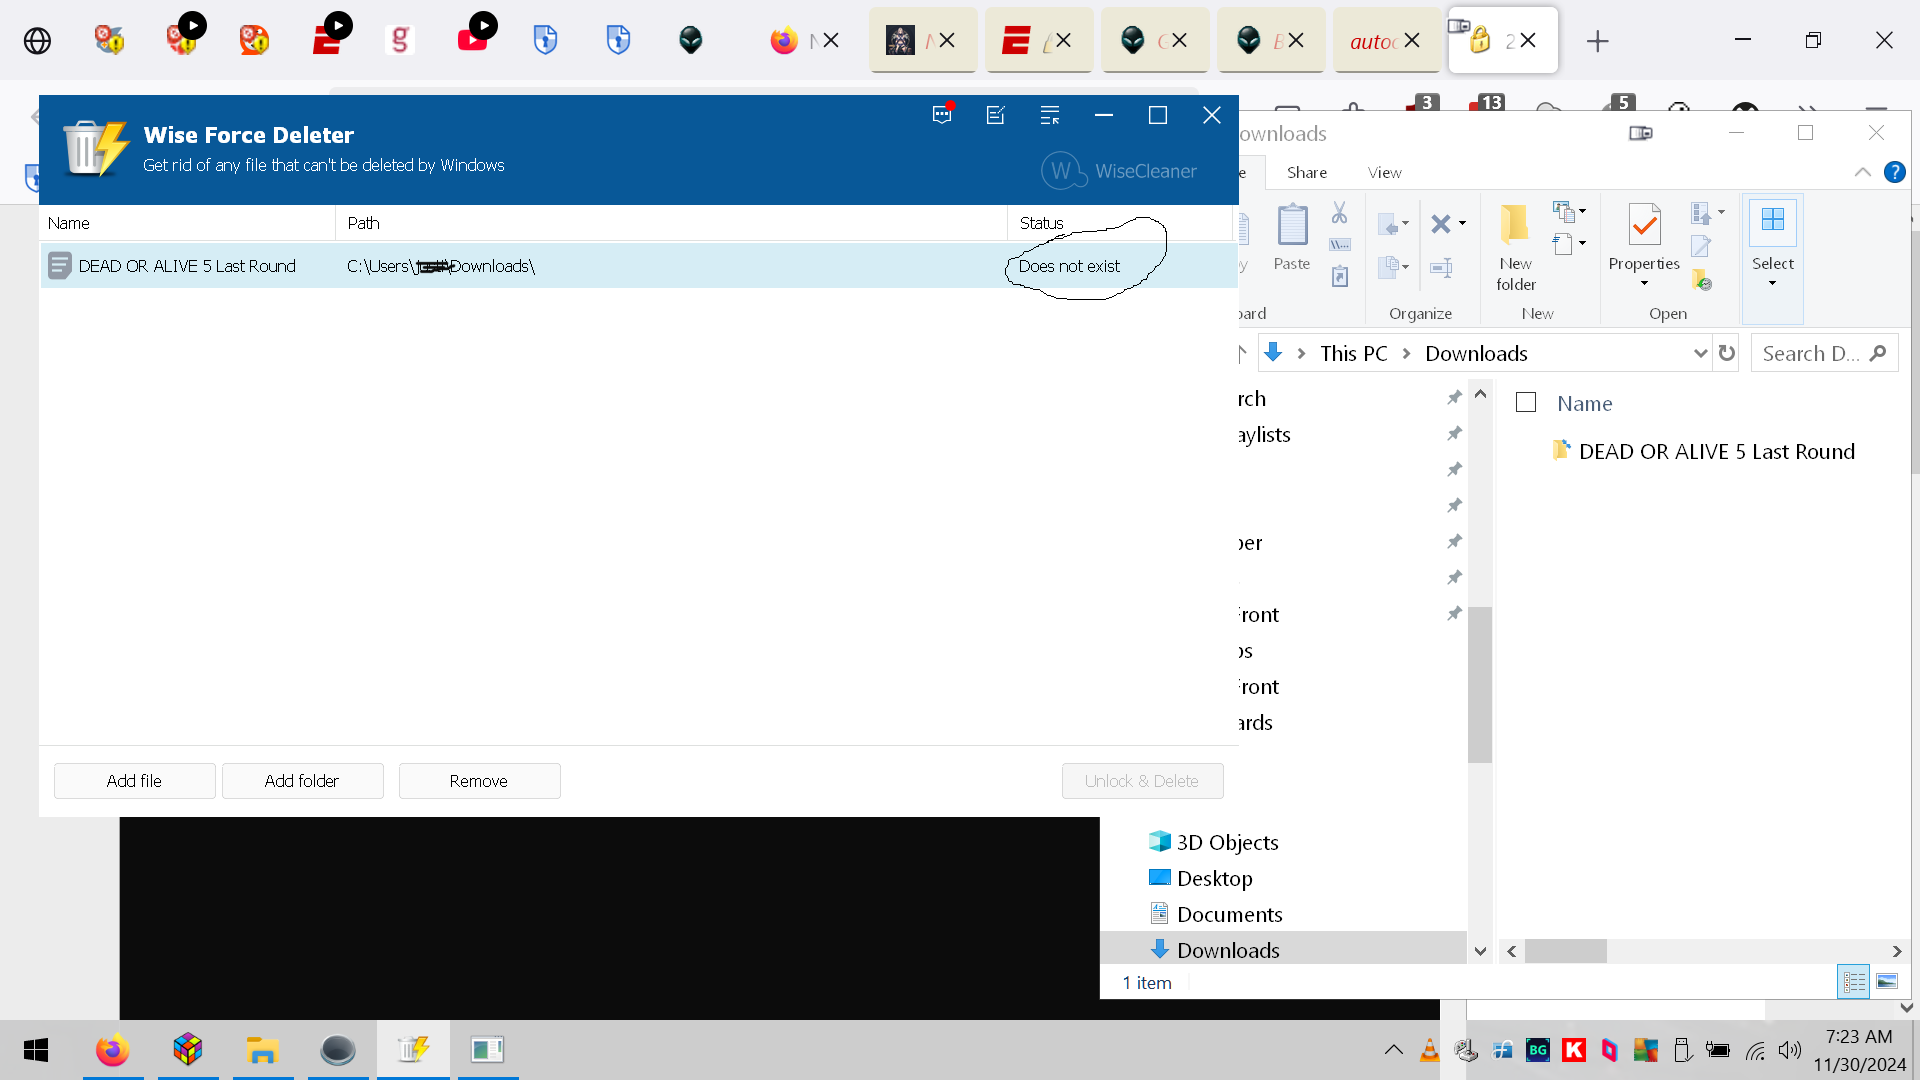Viewport: 1920px width, 1080px height.
Task: Switch to Large icons view in Explorer status bar
Action: (1886, 982)
